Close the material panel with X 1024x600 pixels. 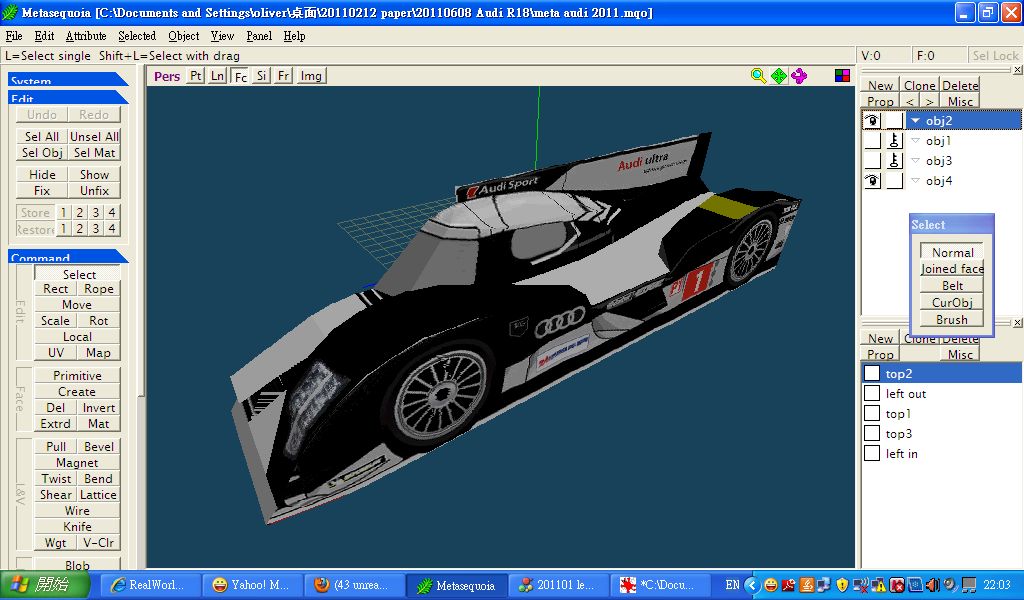(1017, 323)
